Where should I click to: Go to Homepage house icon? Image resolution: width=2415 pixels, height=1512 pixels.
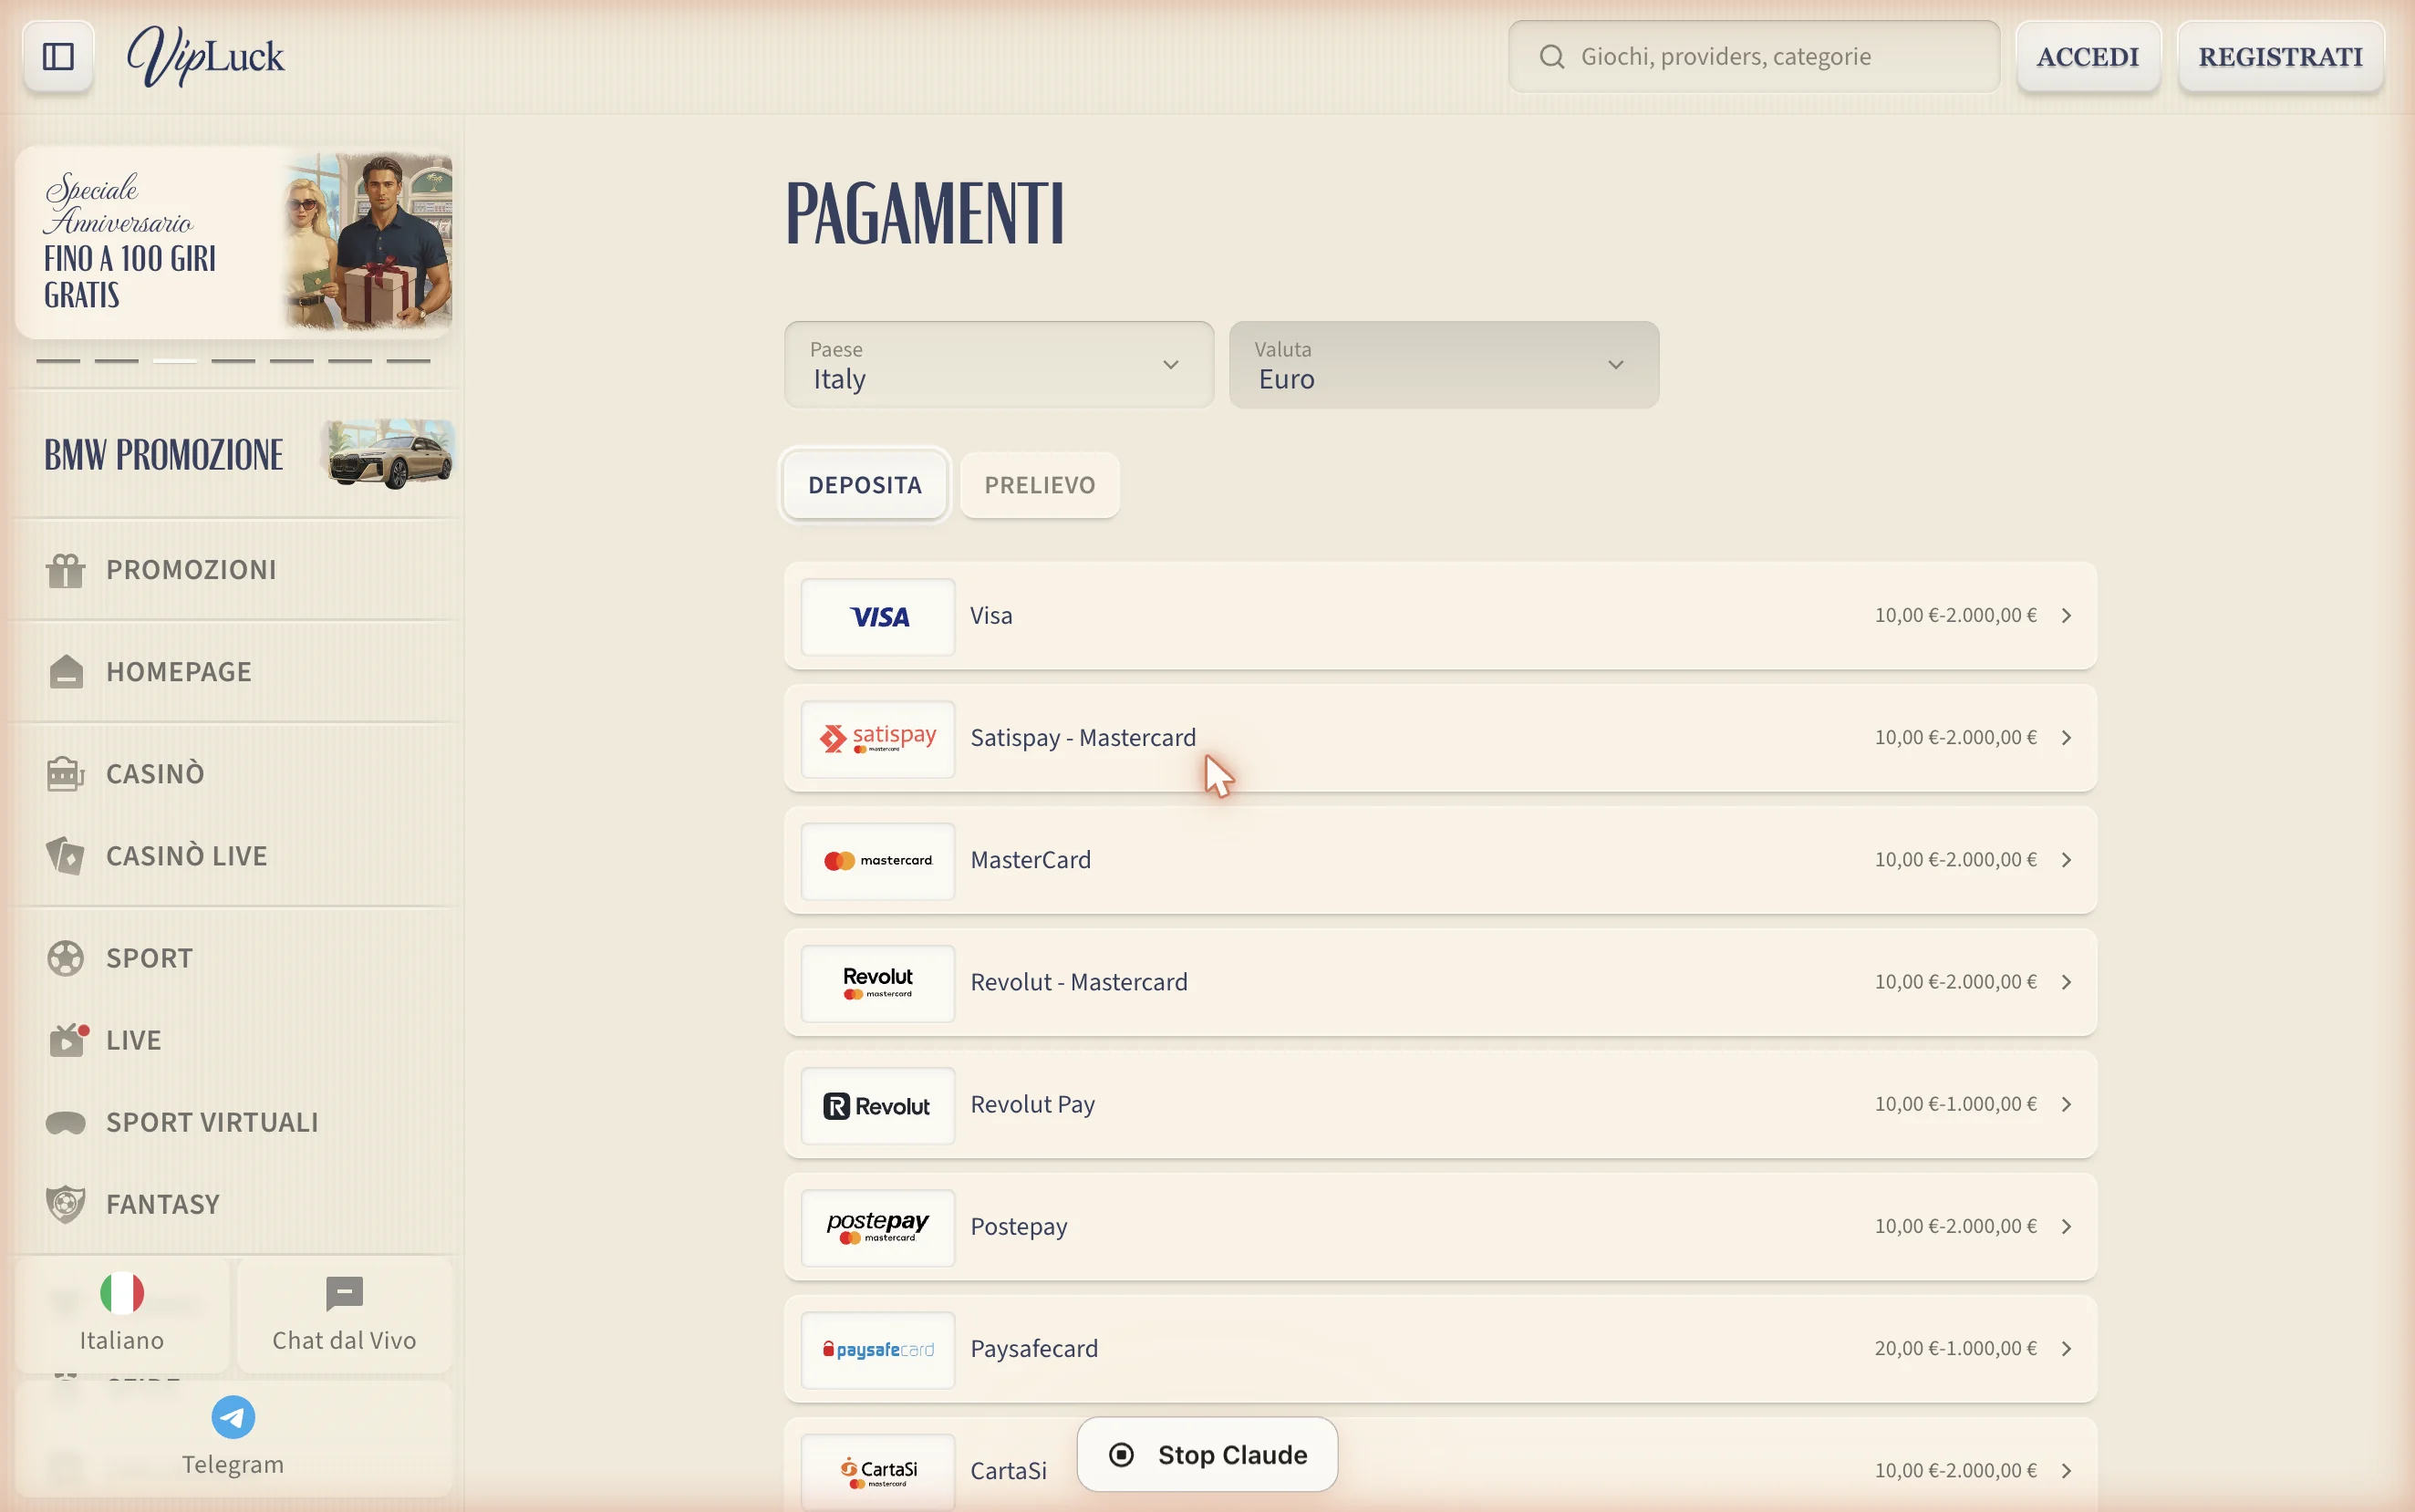click(66, 672)
